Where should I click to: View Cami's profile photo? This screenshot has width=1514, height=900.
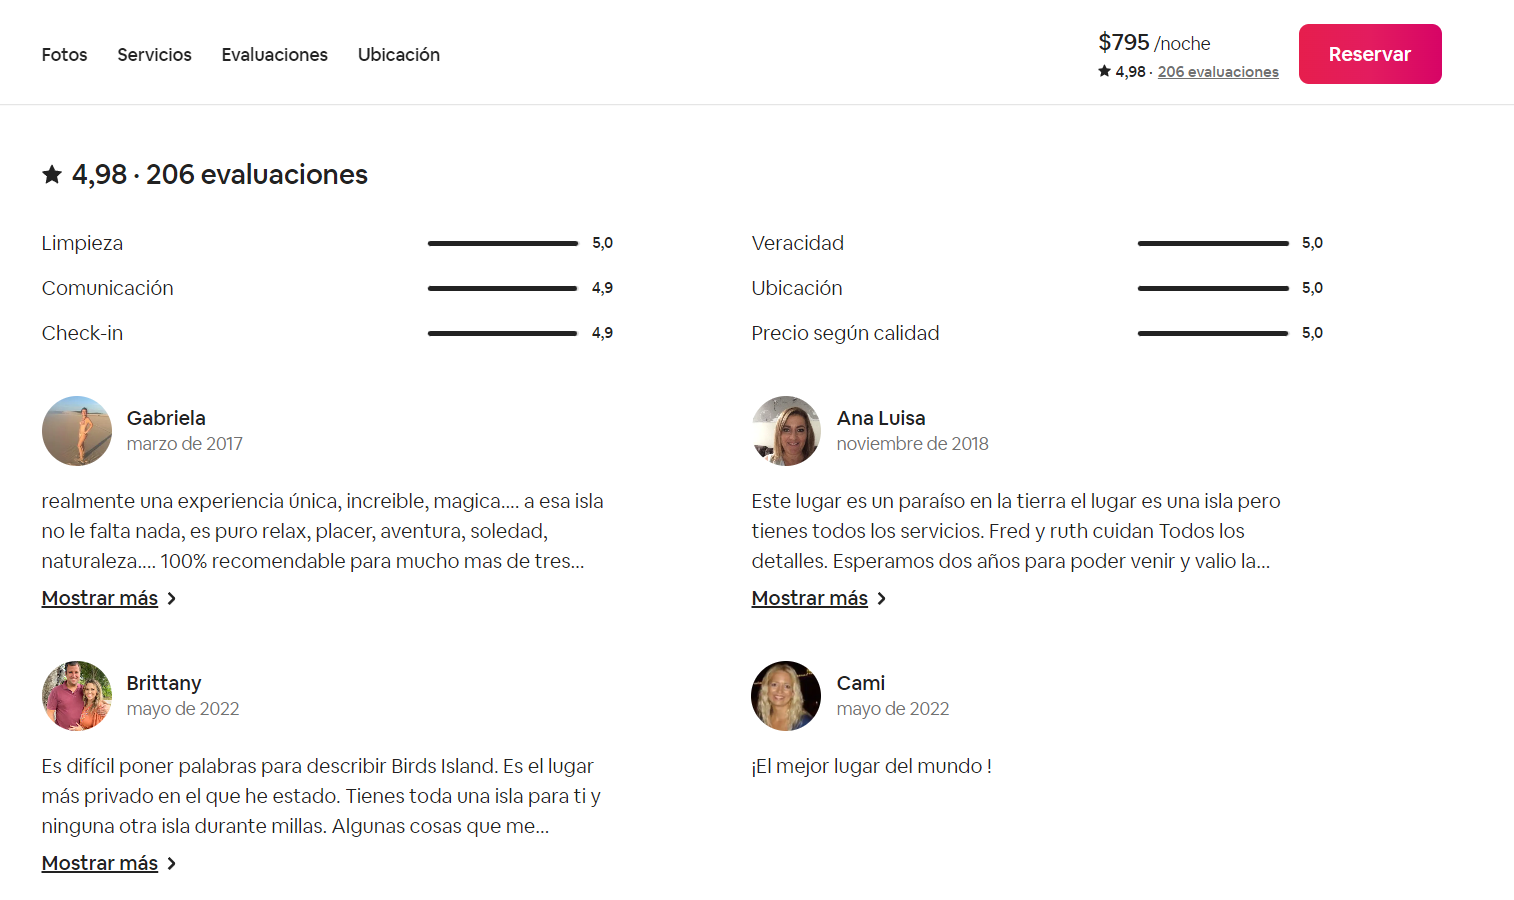pos(786,696)
